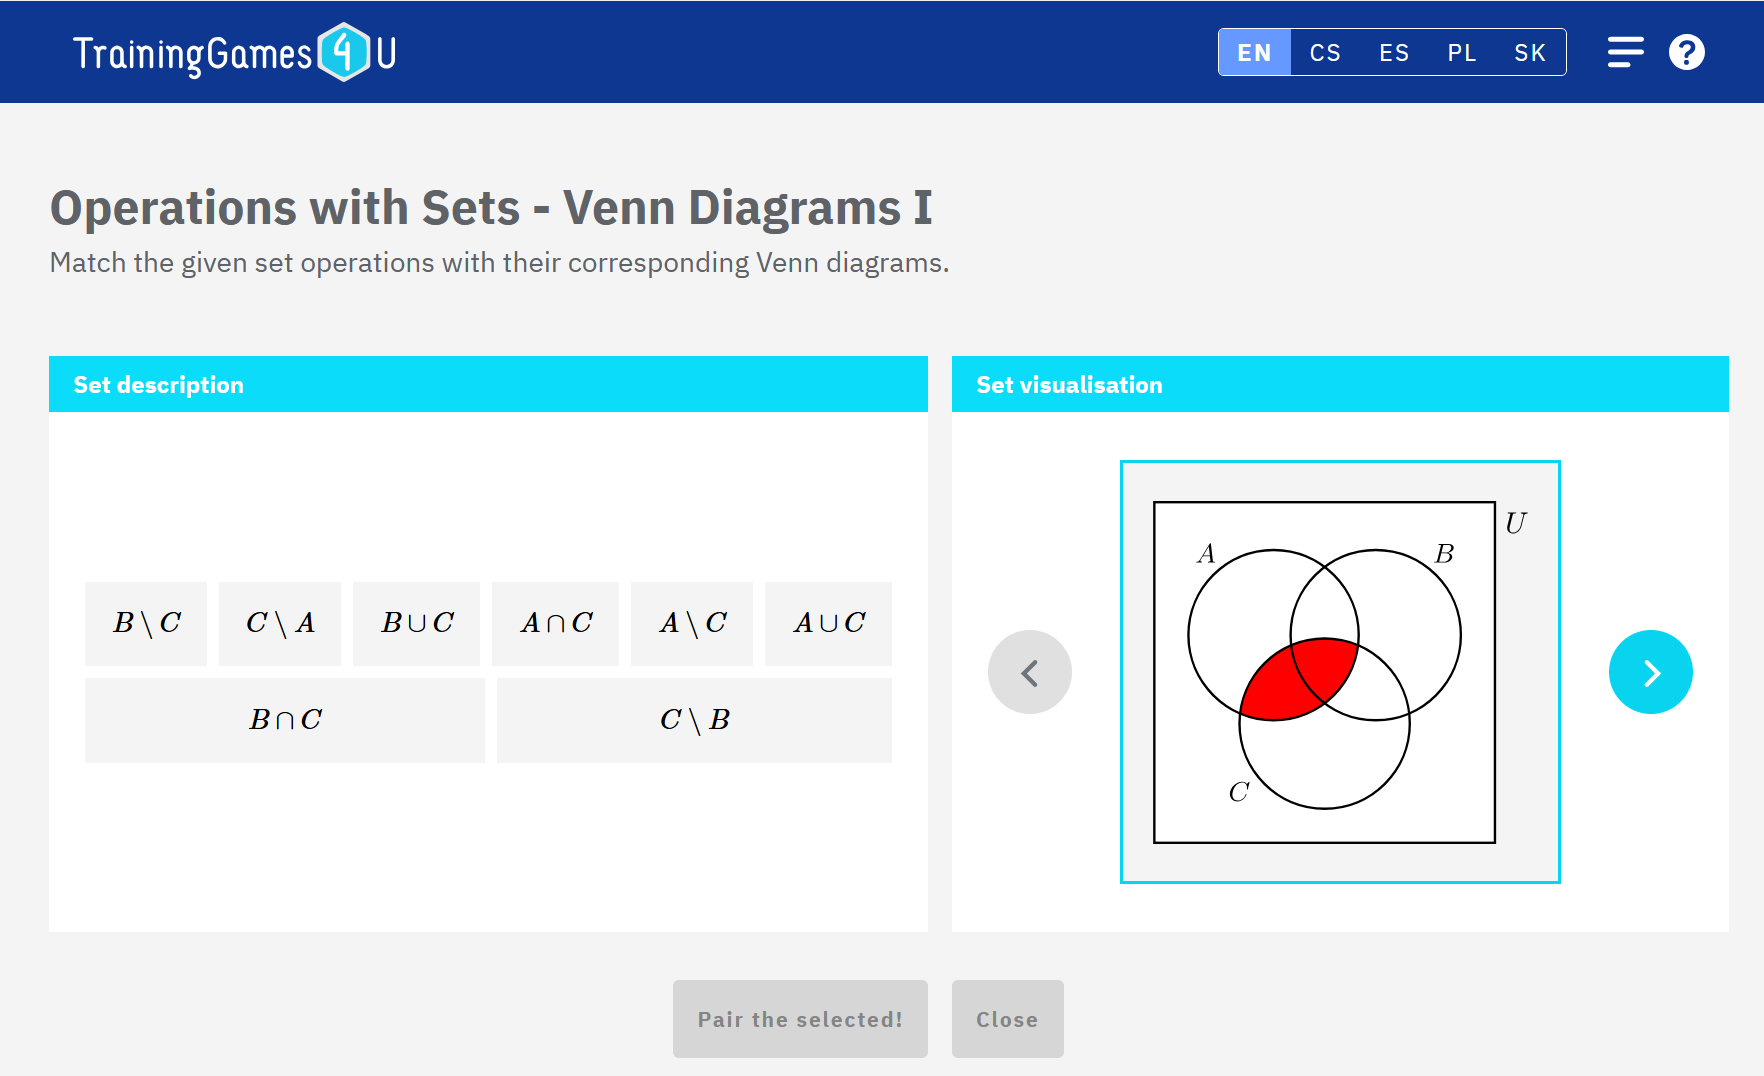
Task: Switch language to PL
Action: pos(1462,52)
